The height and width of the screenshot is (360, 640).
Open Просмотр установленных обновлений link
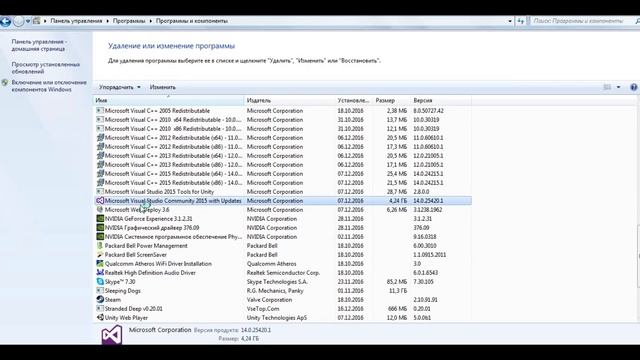[46, 68]
